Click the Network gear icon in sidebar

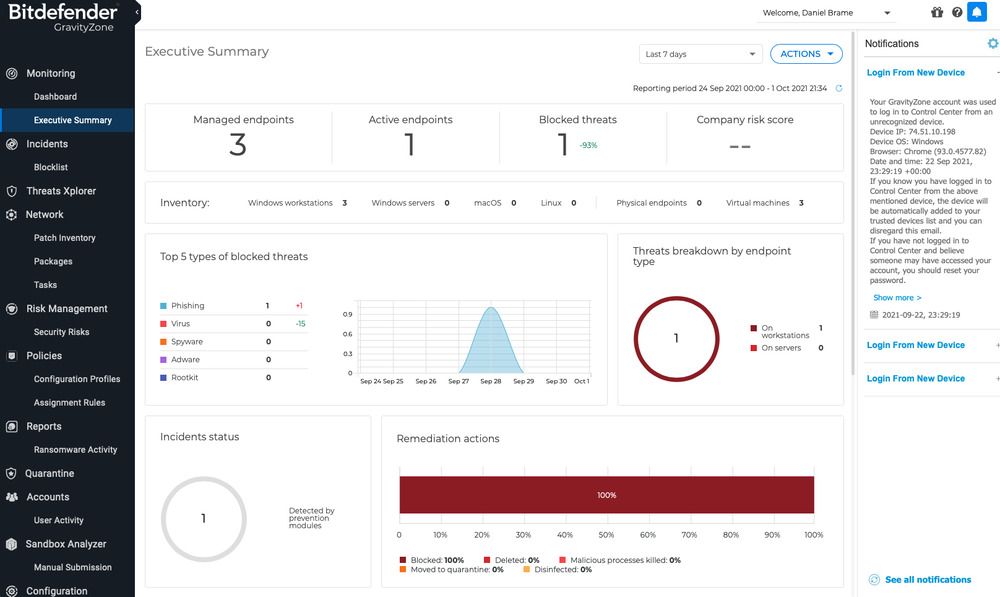[x=10, y=214]
